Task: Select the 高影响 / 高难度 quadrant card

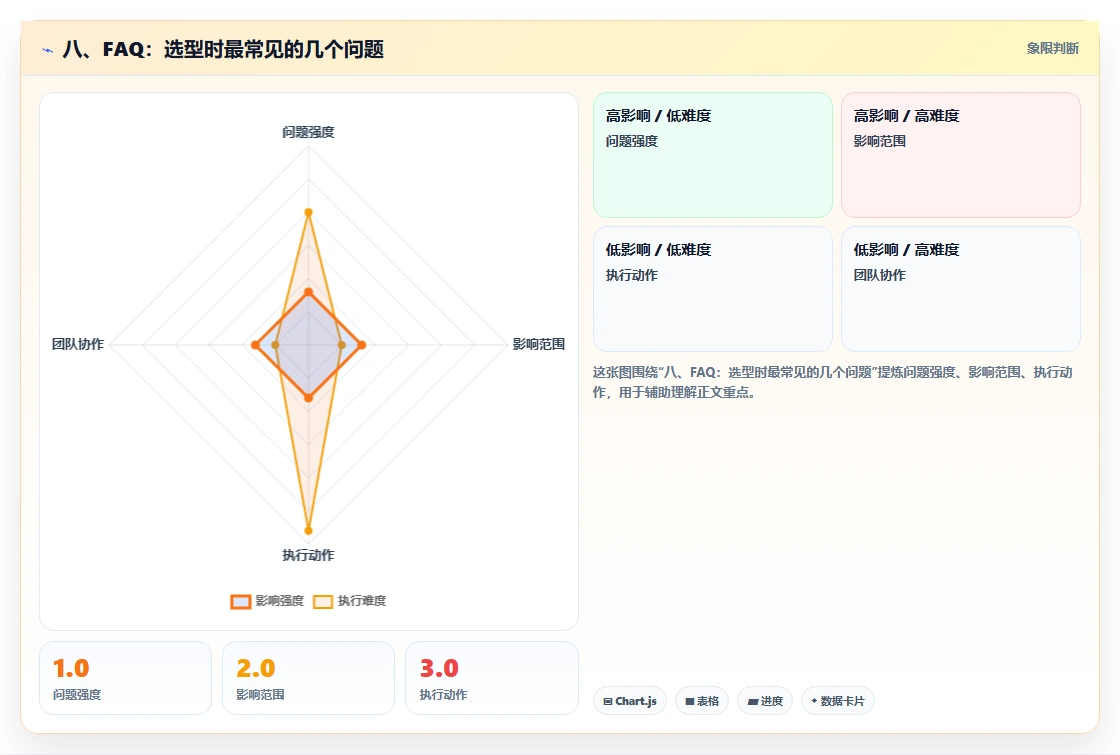Action: [961, 155]
